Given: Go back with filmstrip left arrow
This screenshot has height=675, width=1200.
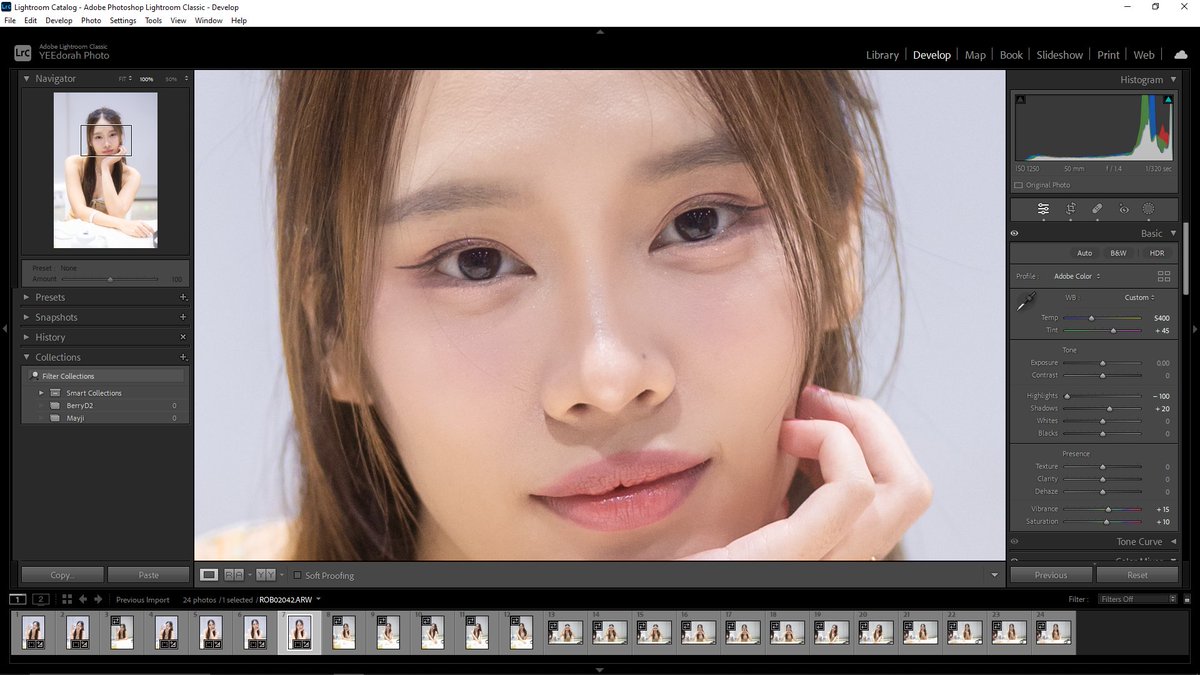Looking at the screenshot, I should pyautogui.click(x=83, y=599).
